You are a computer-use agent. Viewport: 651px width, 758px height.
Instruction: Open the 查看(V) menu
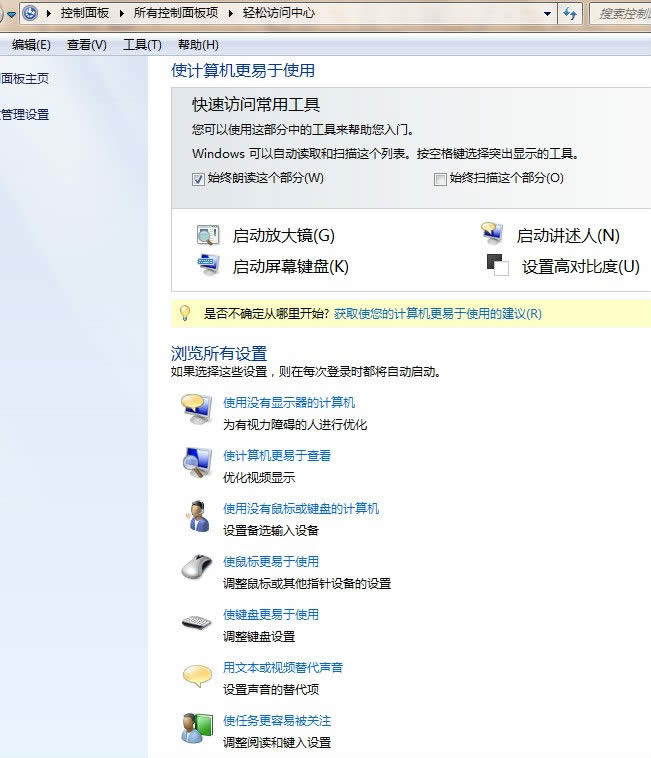coord(86,45)
